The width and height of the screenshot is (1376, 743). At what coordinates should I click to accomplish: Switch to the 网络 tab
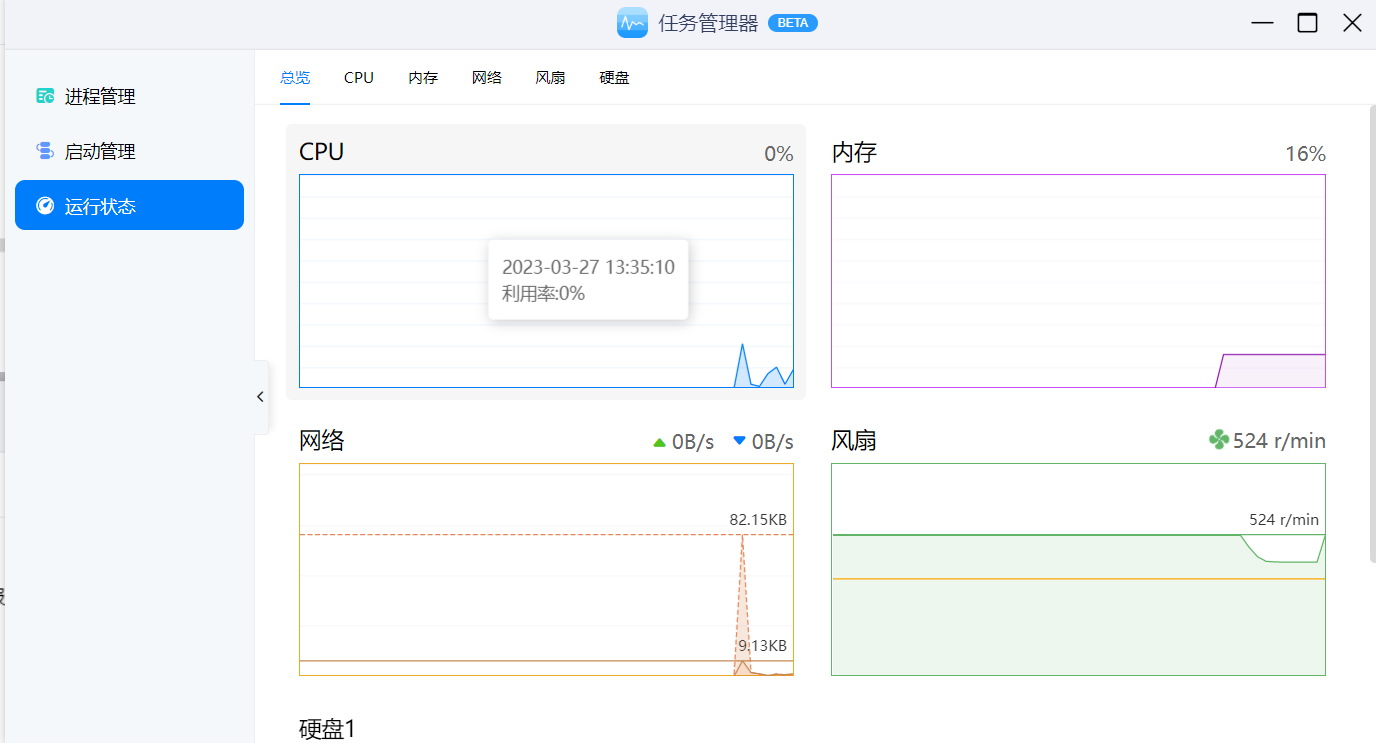point(487,77)
